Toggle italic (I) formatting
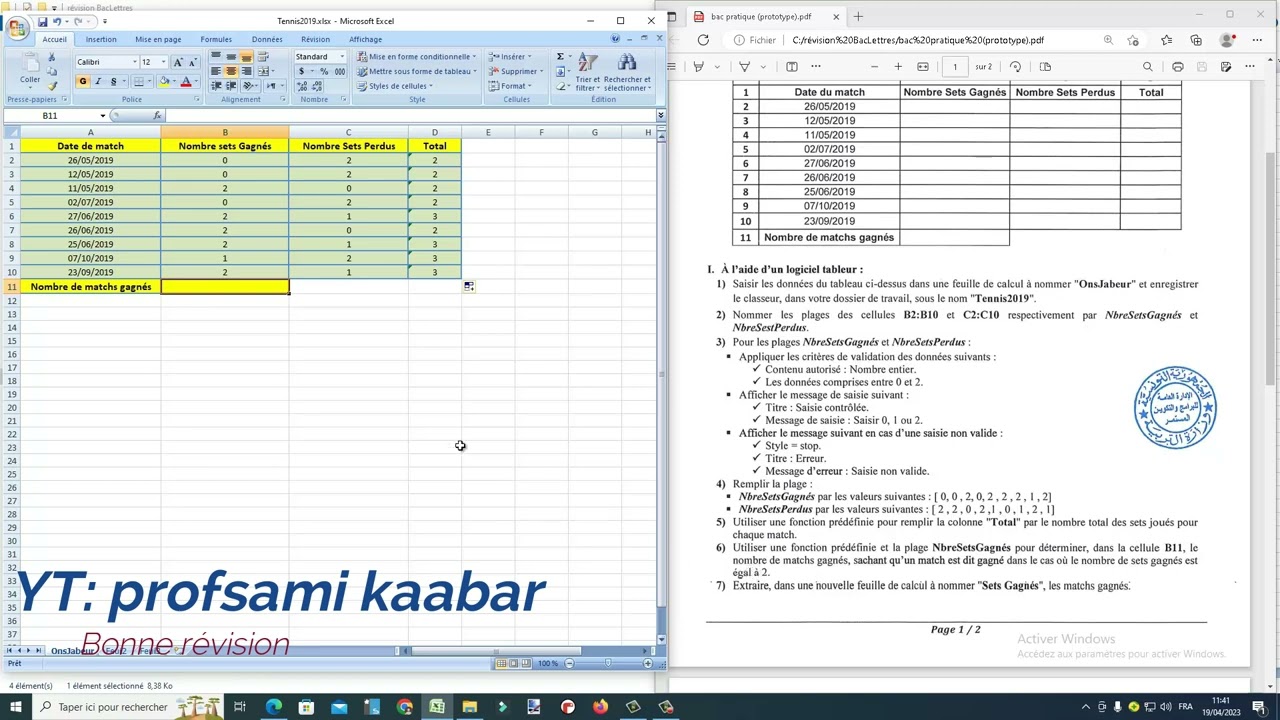 tap(98, 82)
